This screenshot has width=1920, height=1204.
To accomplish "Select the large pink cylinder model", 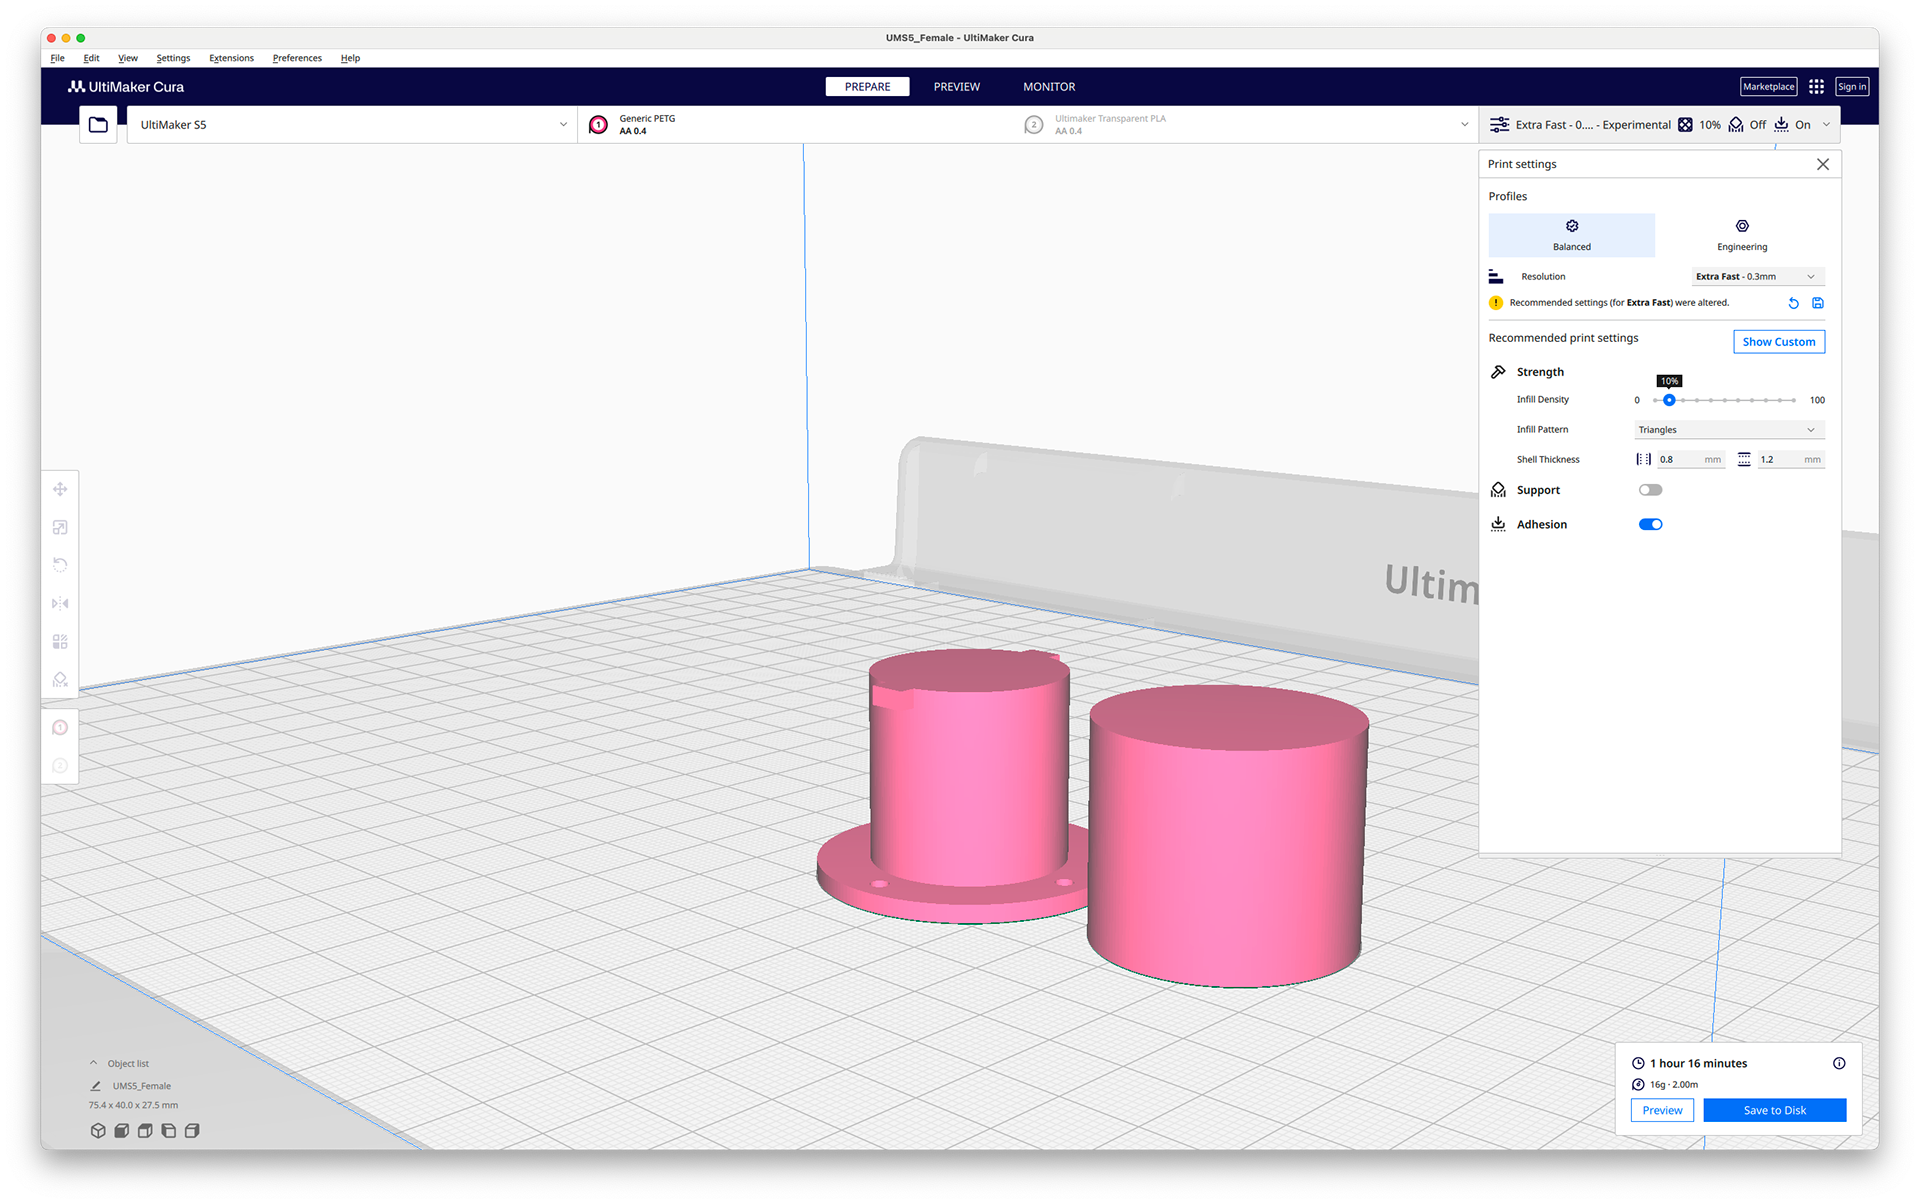I will 1228,840.
